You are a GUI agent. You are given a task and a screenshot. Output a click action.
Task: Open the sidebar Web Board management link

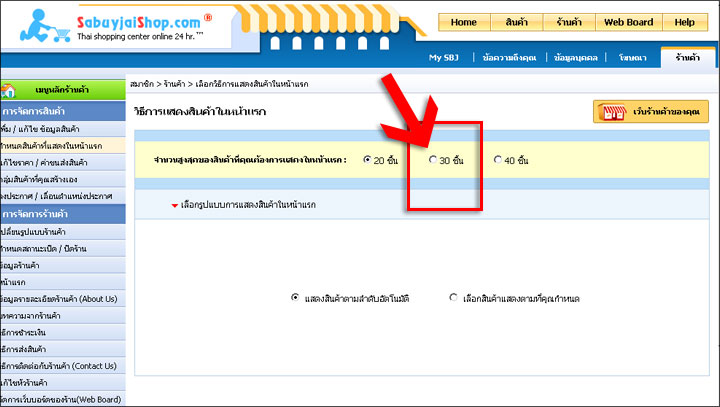pyautogui.click(x=62, y=400)
